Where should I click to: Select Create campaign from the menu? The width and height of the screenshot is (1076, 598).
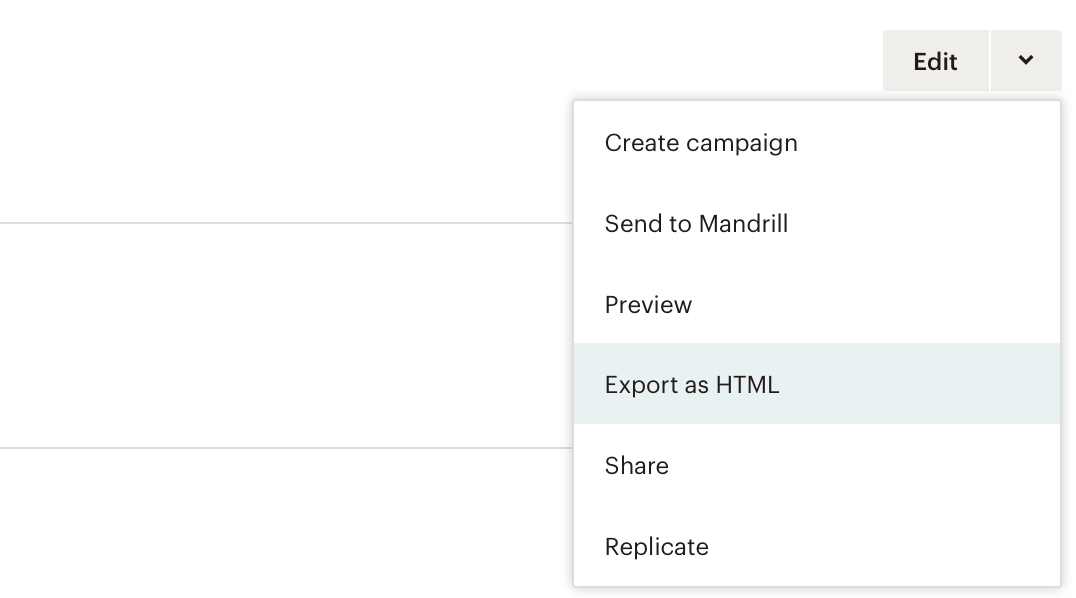click(701, 143)
